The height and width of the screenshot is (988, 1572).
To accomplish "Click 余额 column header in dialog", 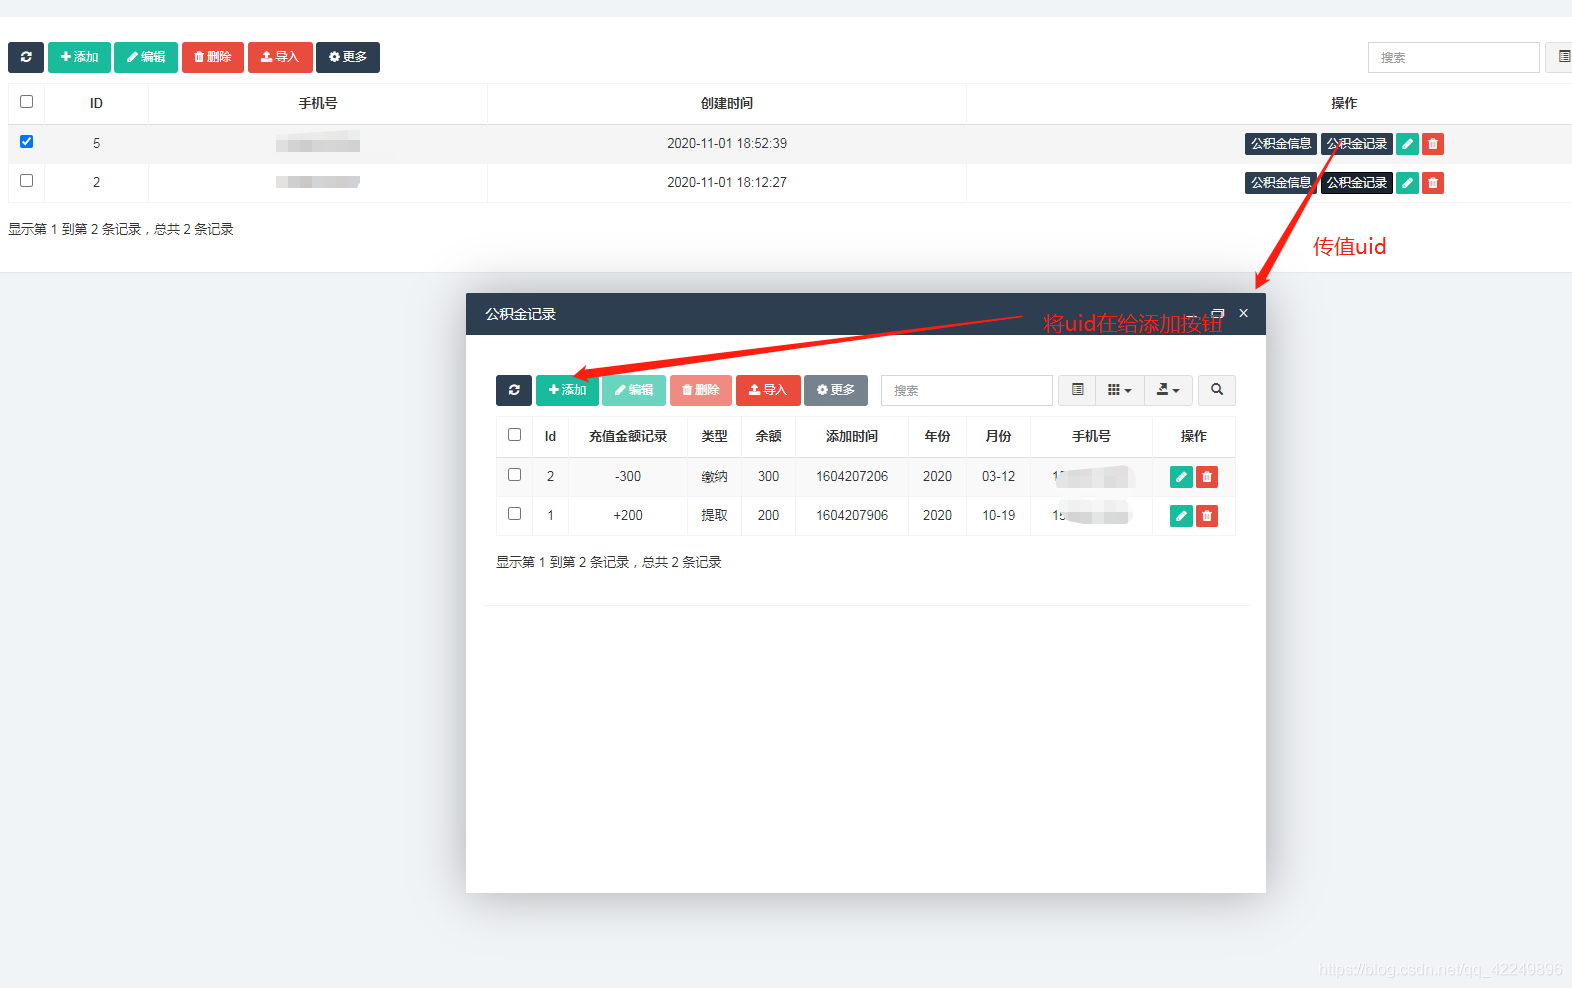I will (x=768, y=437).
